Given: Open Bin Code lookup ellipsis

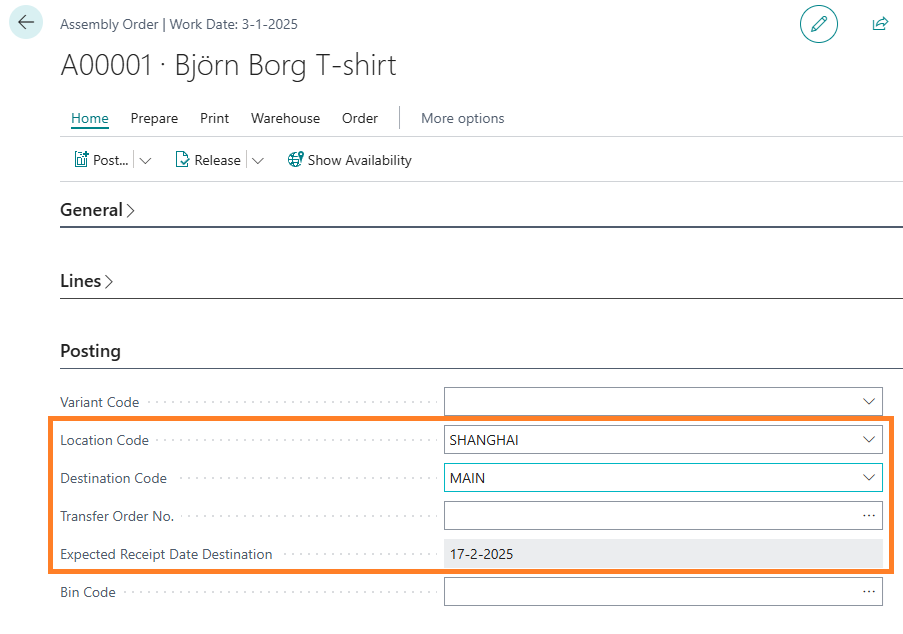Looking at the screenshot, I should click(x=868, y=592).
